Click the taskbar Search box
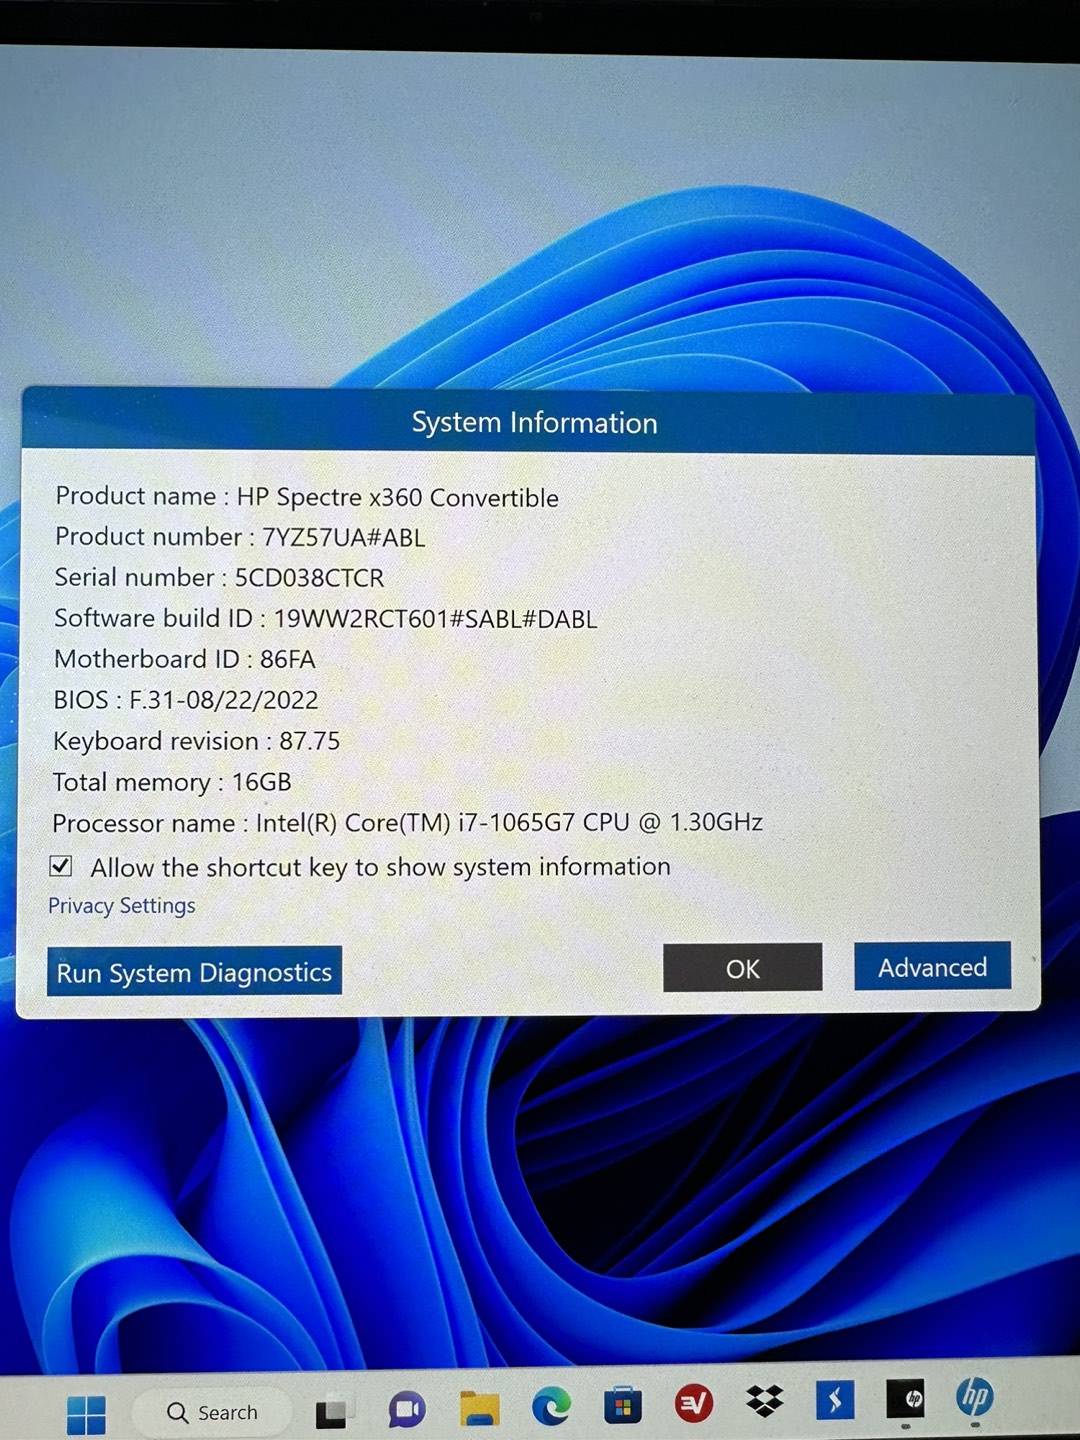Image resolution: width=1080 pixels, height=1440 pixels. pos(212,1412)
